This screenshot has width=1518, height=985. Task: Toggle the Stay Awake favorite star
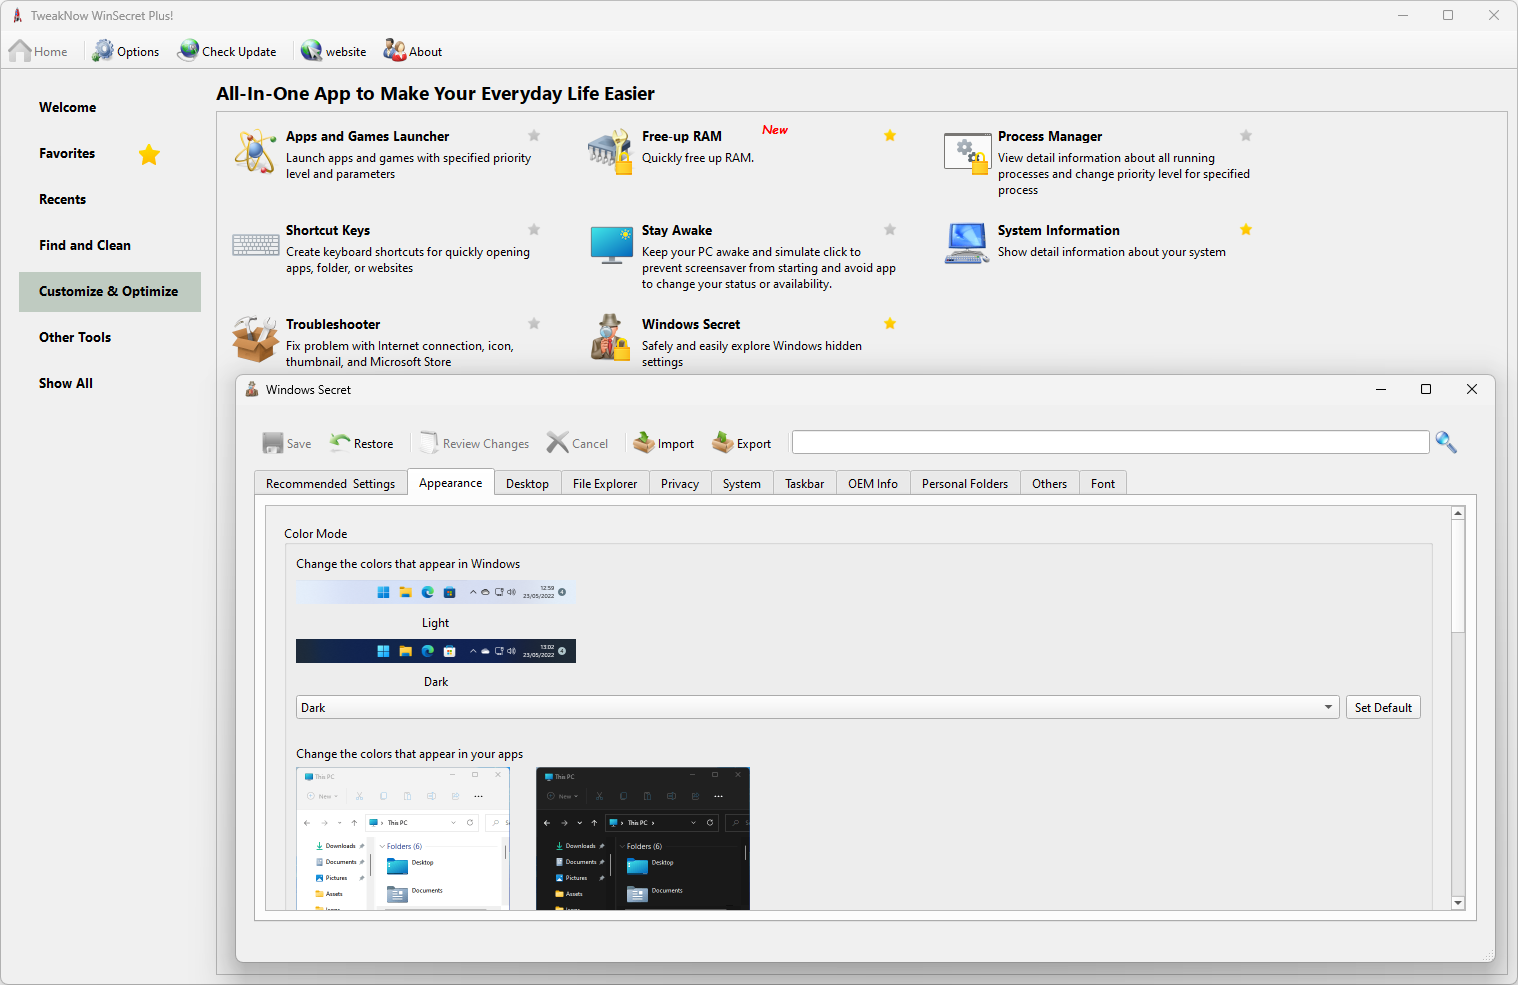(x=890, y=230)
